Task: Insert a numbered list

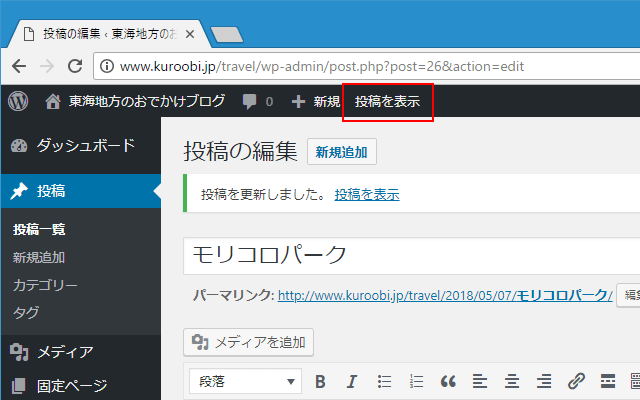Action: click(x=416, y=381)
